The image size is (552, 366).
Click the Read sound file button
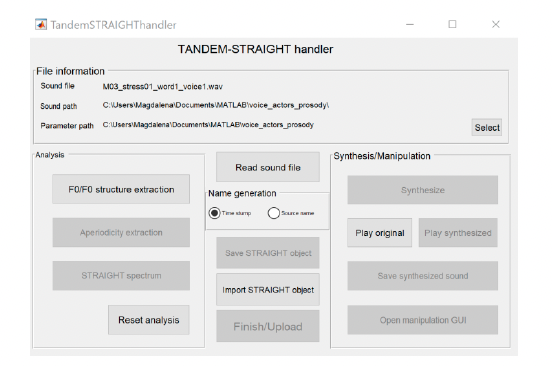tap(268, 167)
